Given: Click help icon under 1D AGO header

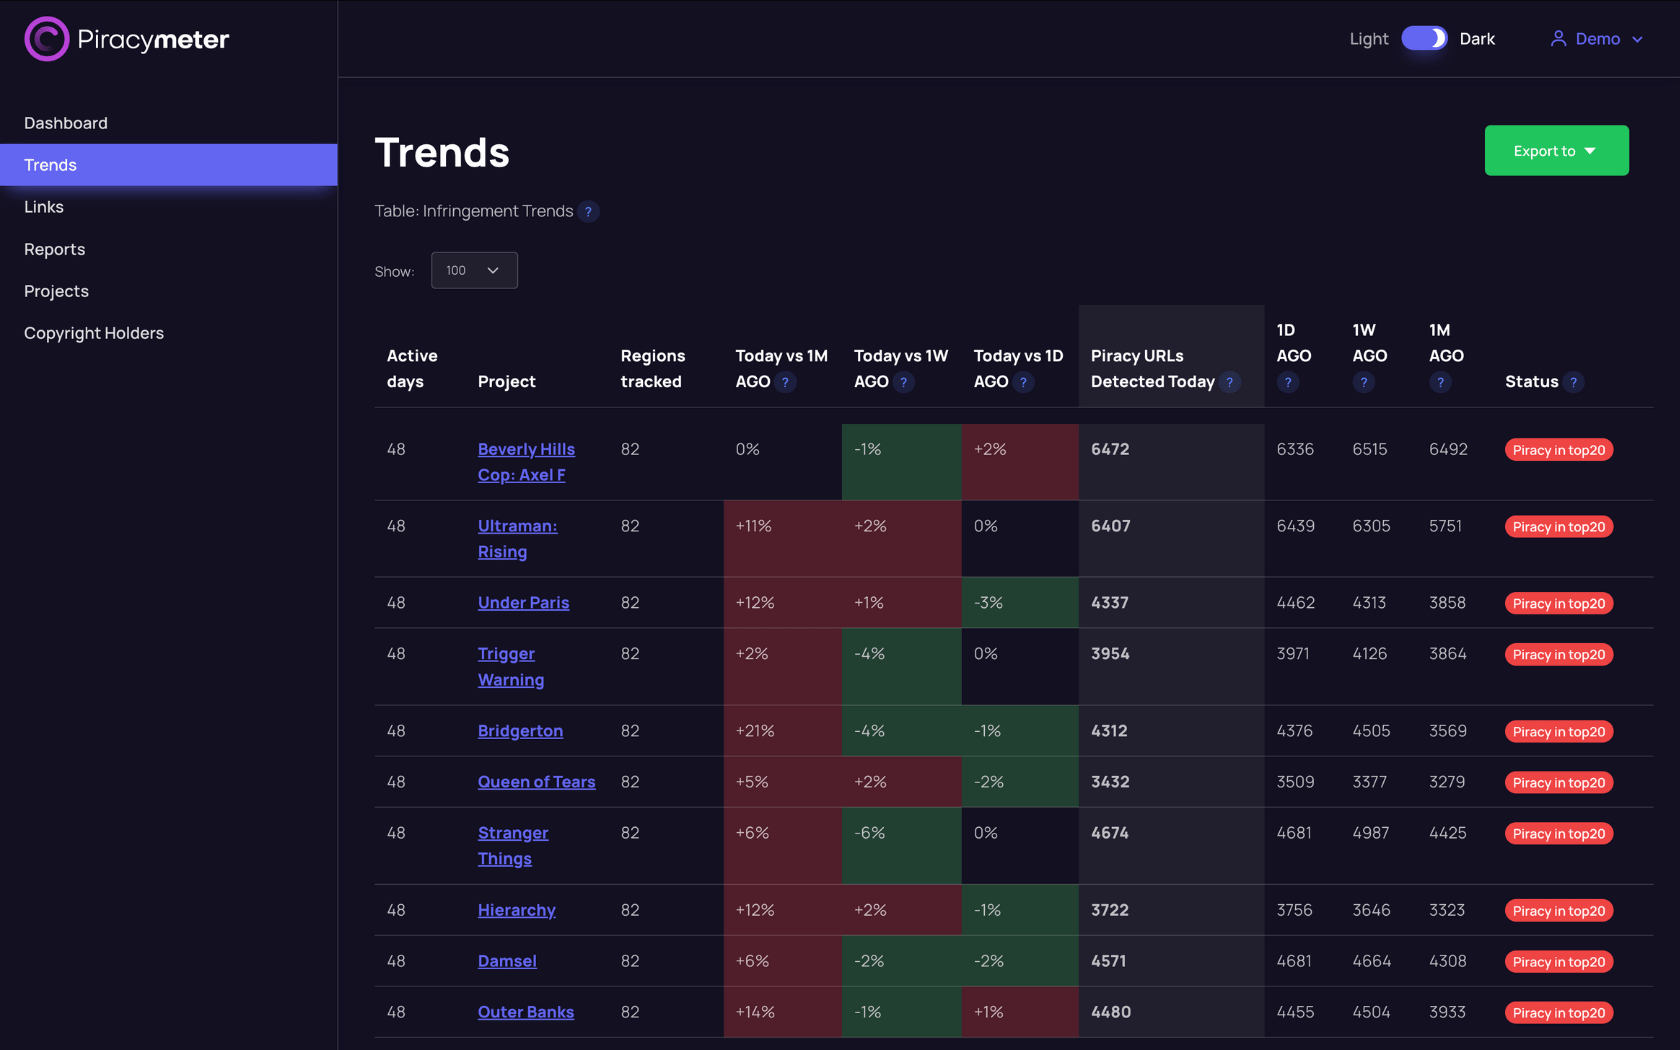Looking at the screenshot, I should (1288, 382).
